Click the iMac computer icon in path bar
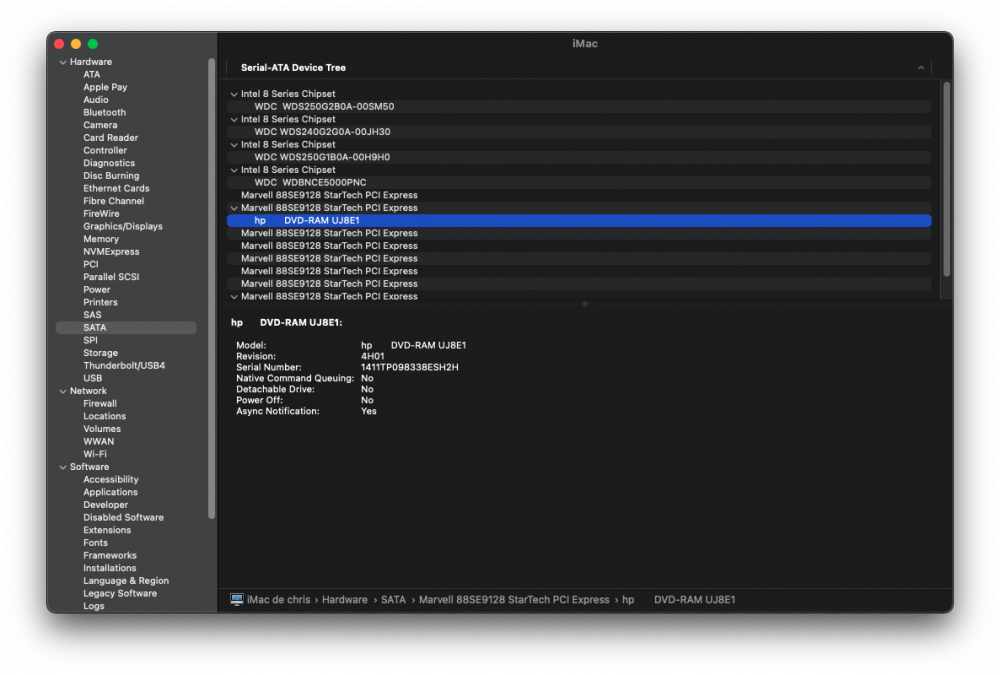This screenshot has width=1000, height=675. tap(237, 600)
